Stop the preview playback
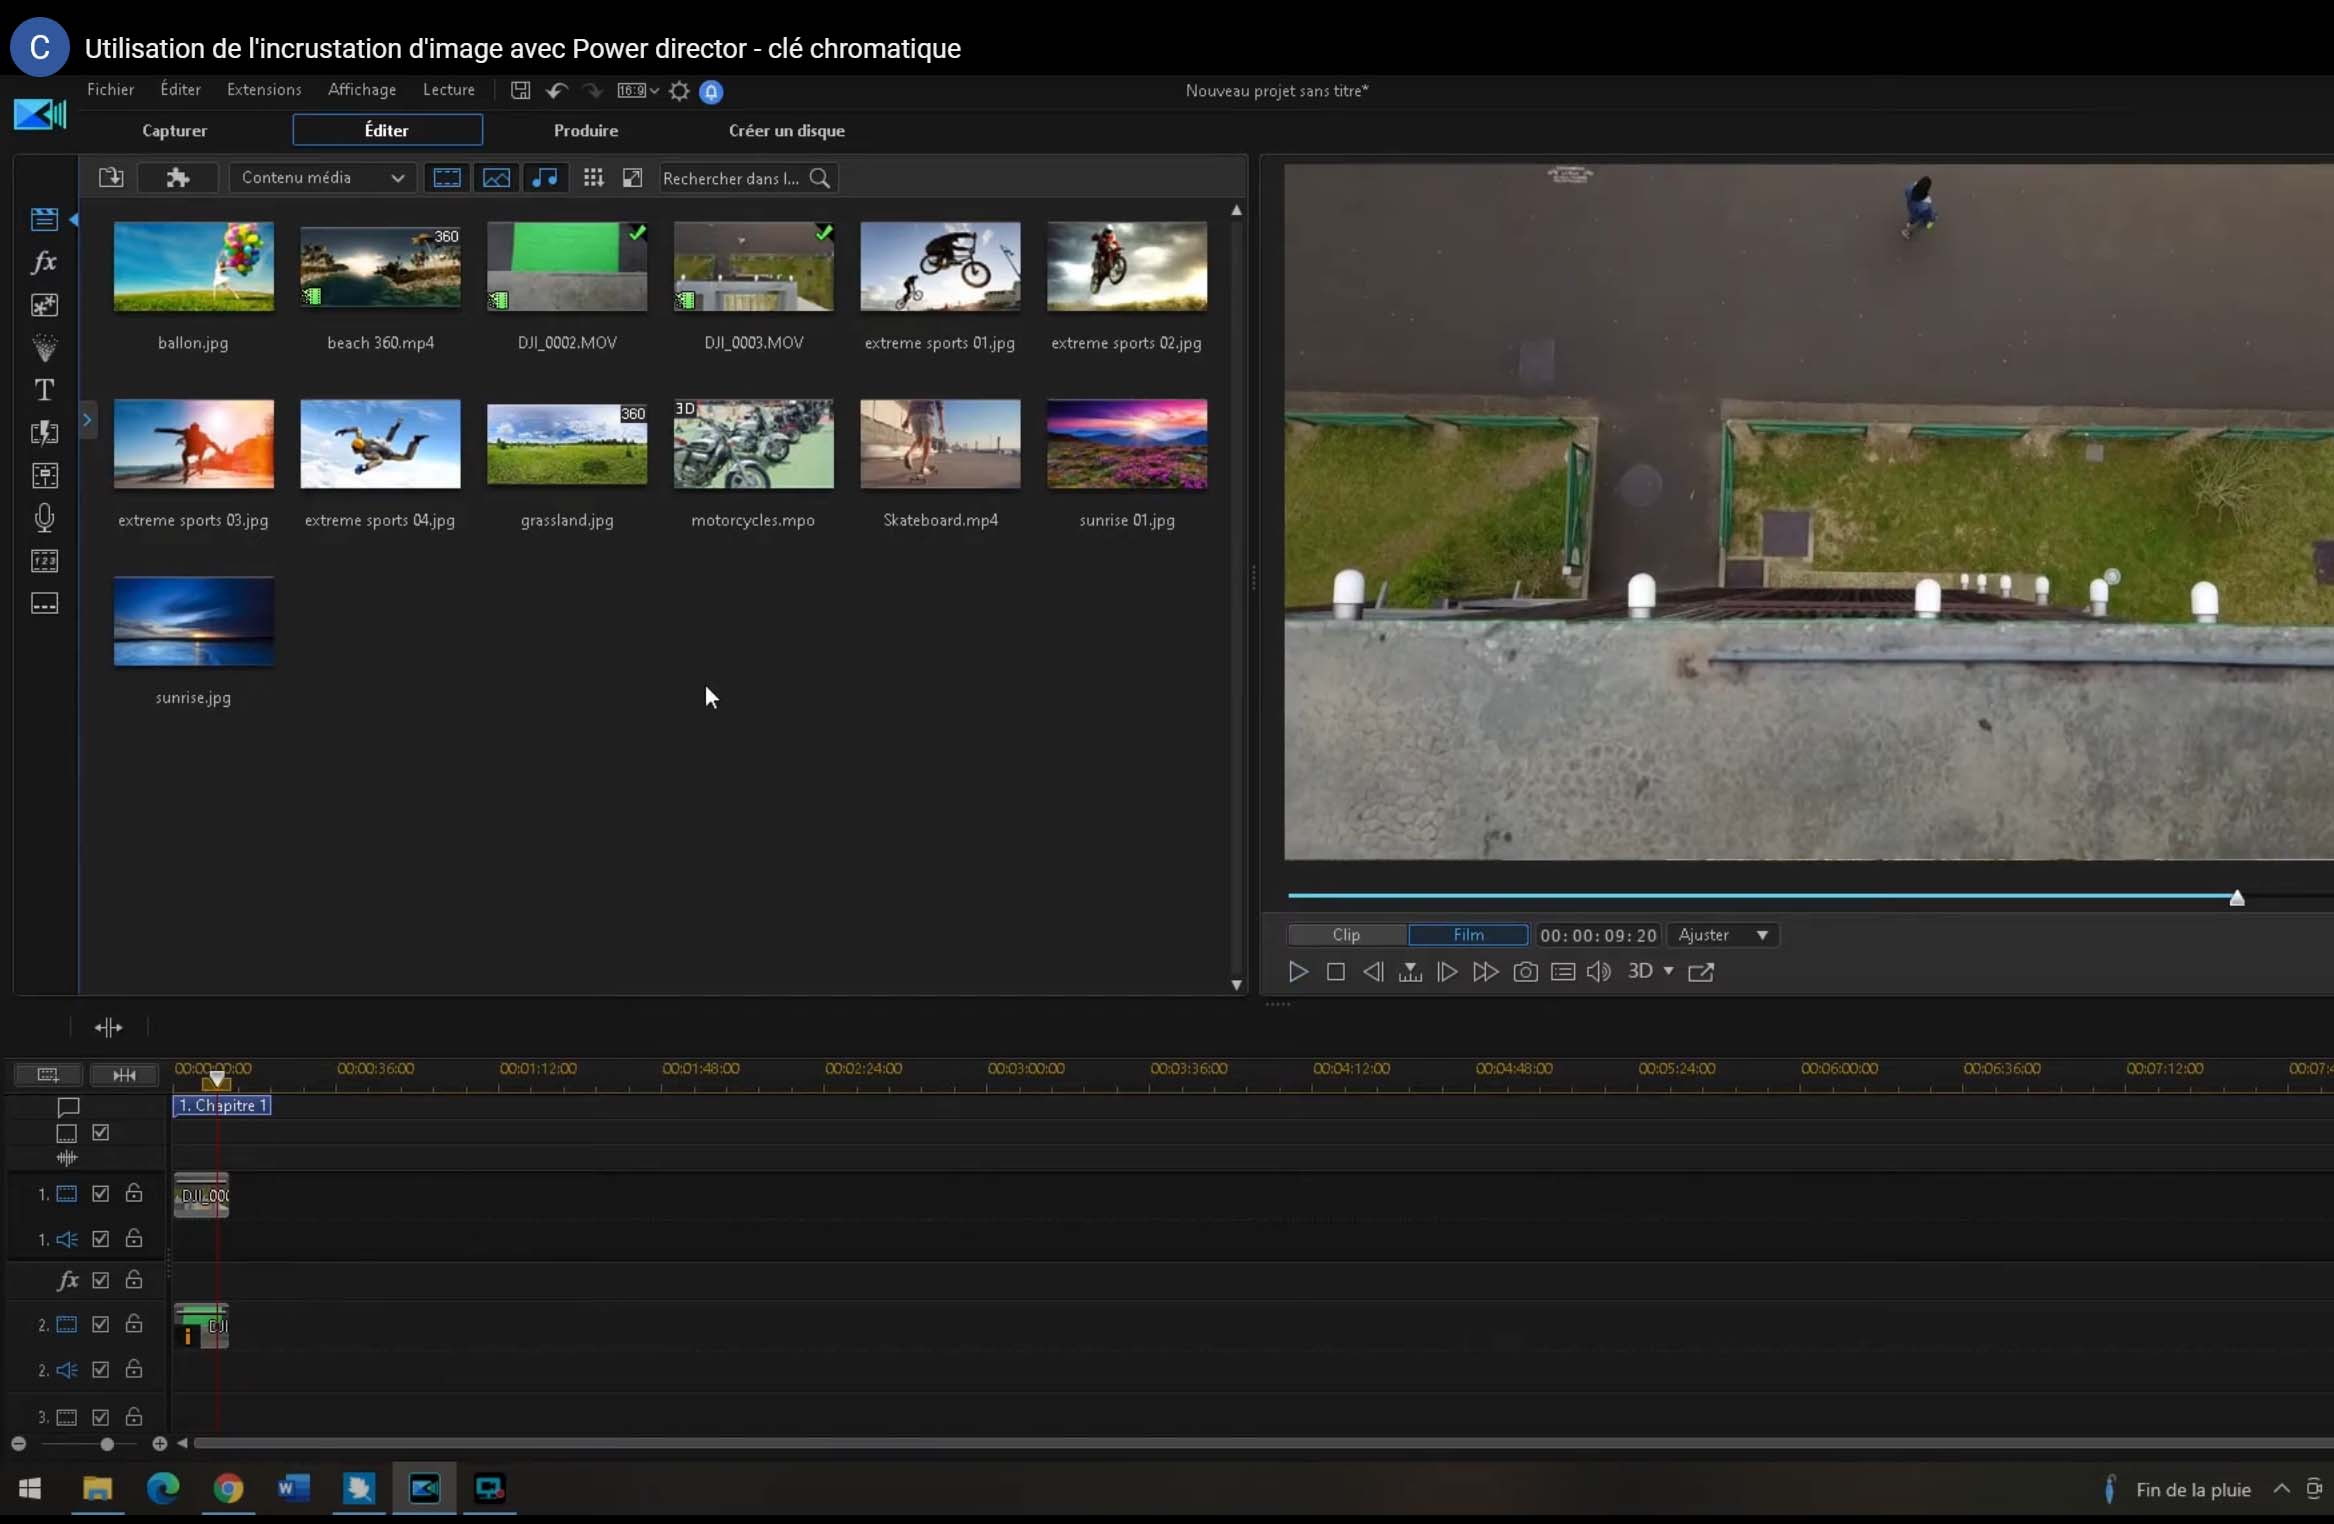The image size is (2334, 1524). pyautogui.click(x=1335, y=972)
